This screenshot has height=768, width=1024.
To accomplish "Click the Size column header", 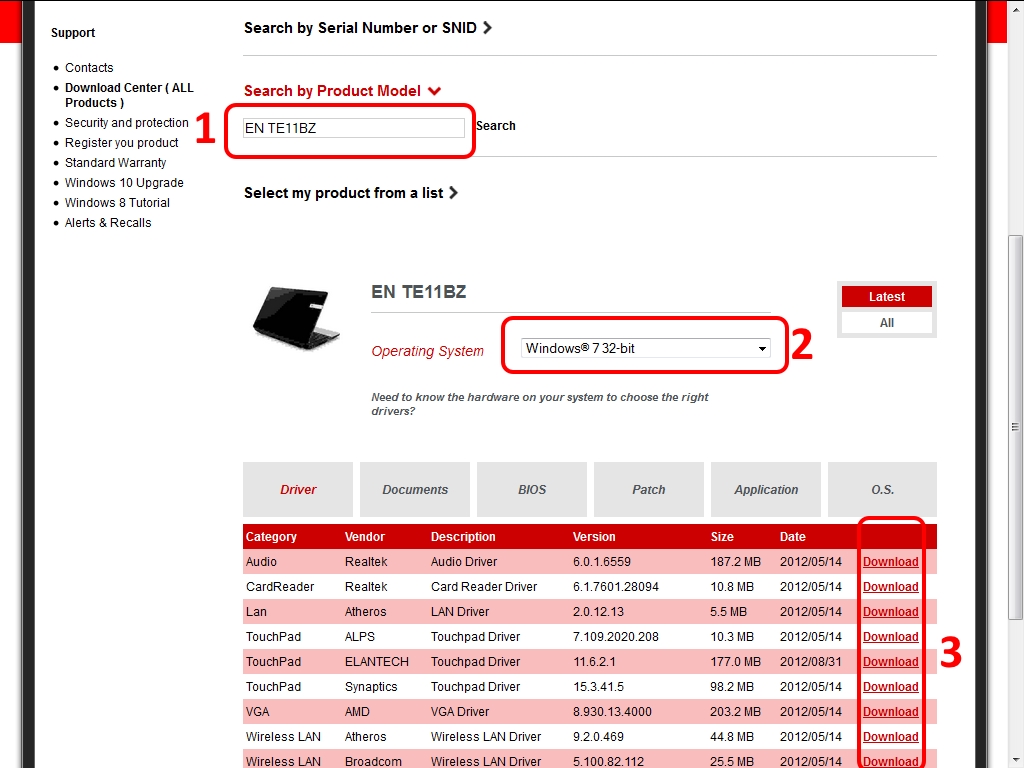I will tap(722, 537).
